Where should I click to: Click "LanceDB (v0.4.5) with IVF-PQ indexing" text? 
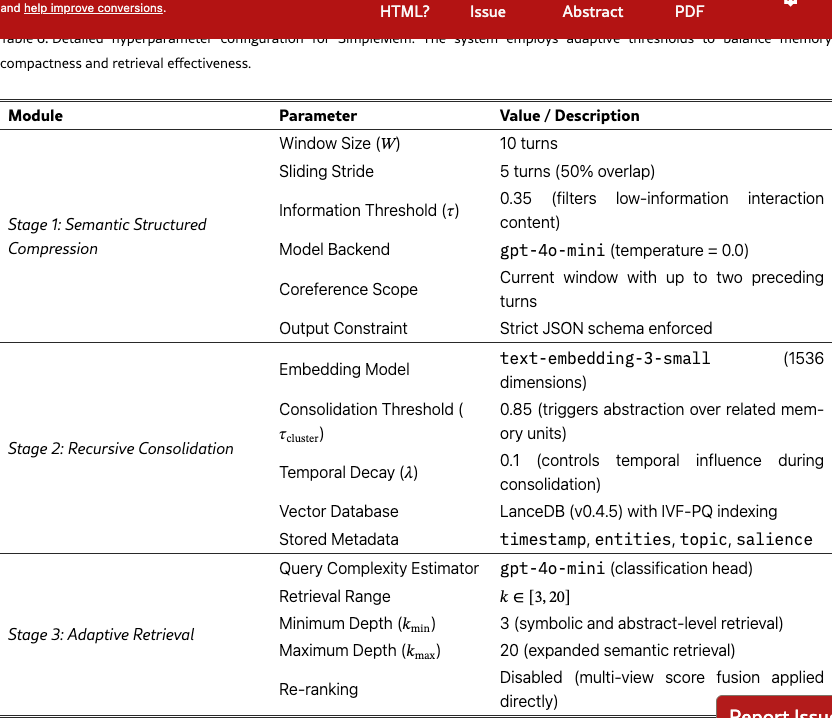638,511
